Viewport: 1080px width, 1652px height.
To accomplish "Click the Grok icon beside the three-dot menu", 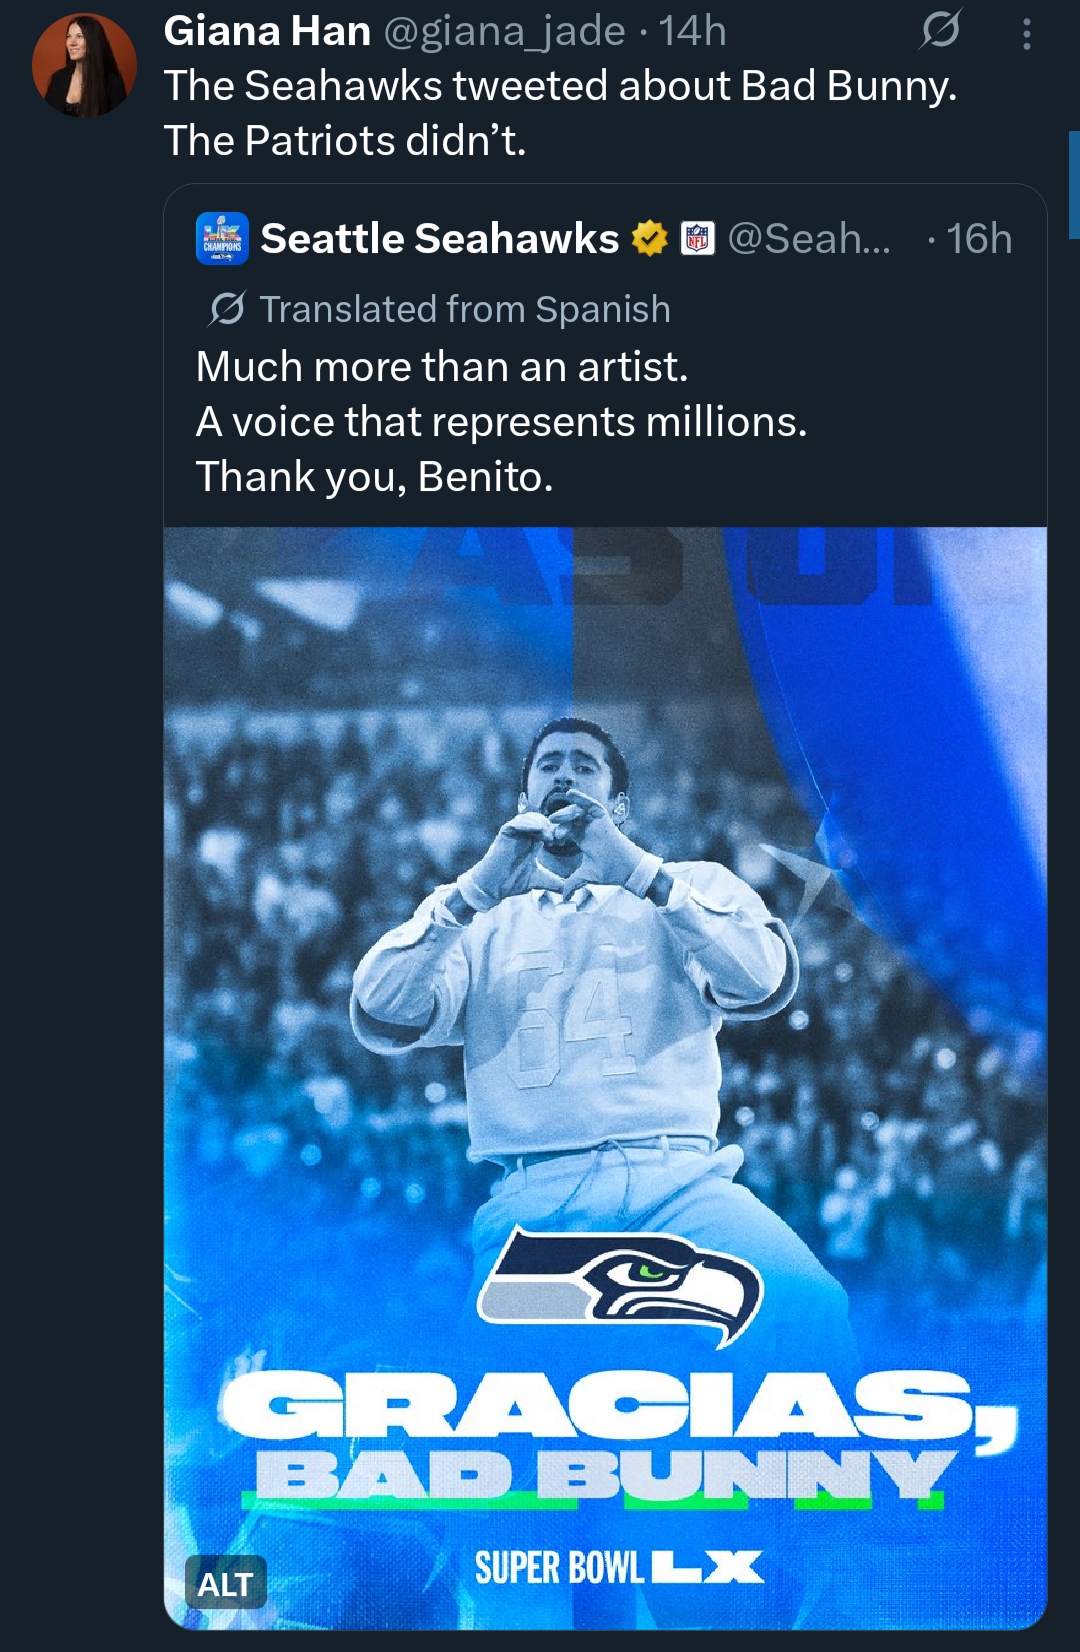I will pos(940,30).
